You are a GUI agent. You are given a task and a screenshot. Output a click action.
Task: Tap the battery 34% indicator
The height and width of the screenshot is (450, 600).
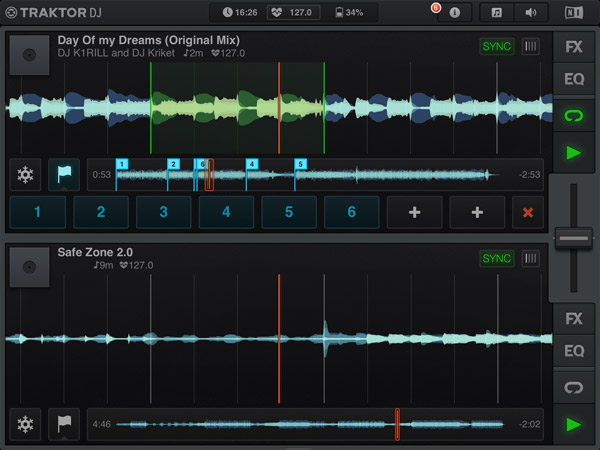(349, 13)
